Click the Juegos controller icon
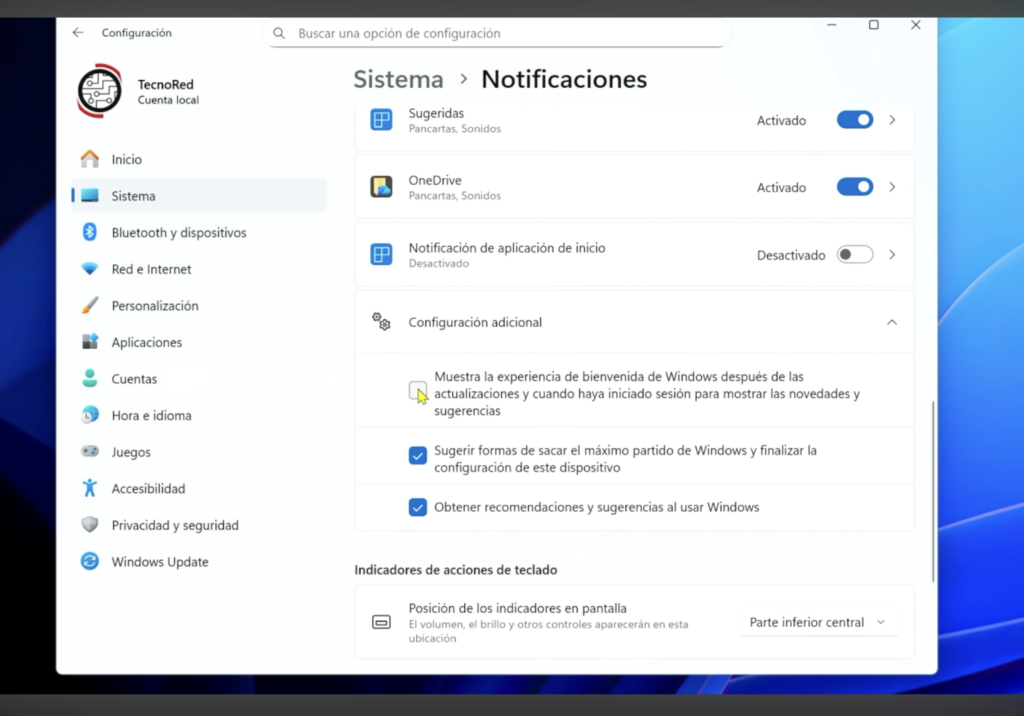 (89, 451)
